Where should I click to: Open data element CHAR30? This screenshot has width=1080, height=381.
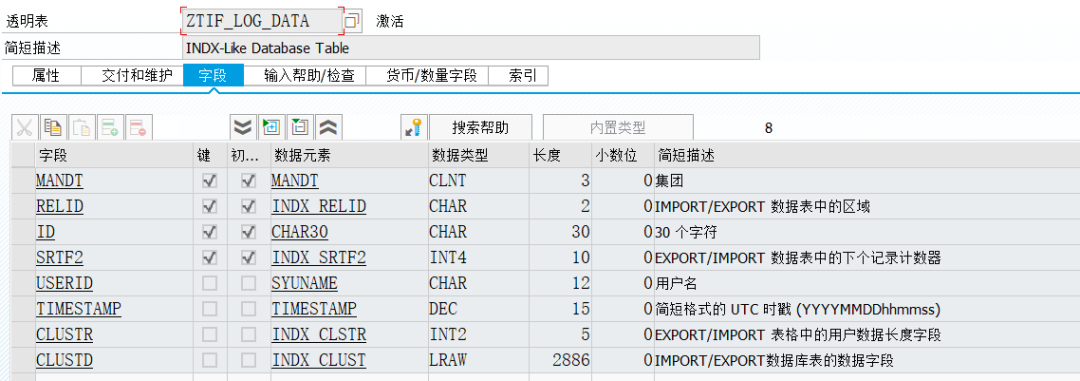coord(300,232)
